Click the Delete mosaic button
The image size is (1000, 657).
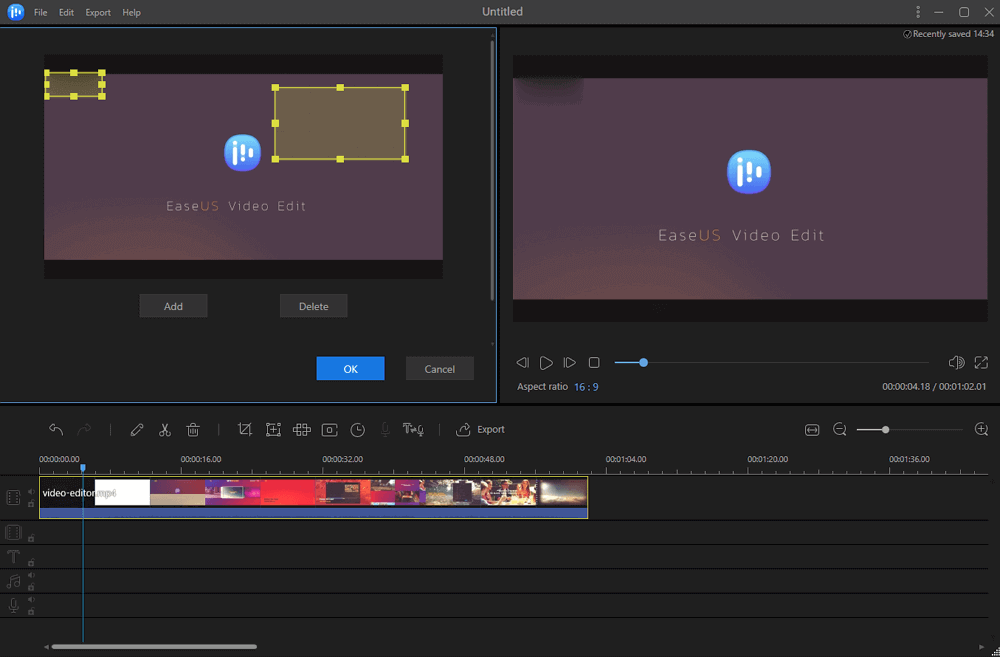tap(314, 306)
